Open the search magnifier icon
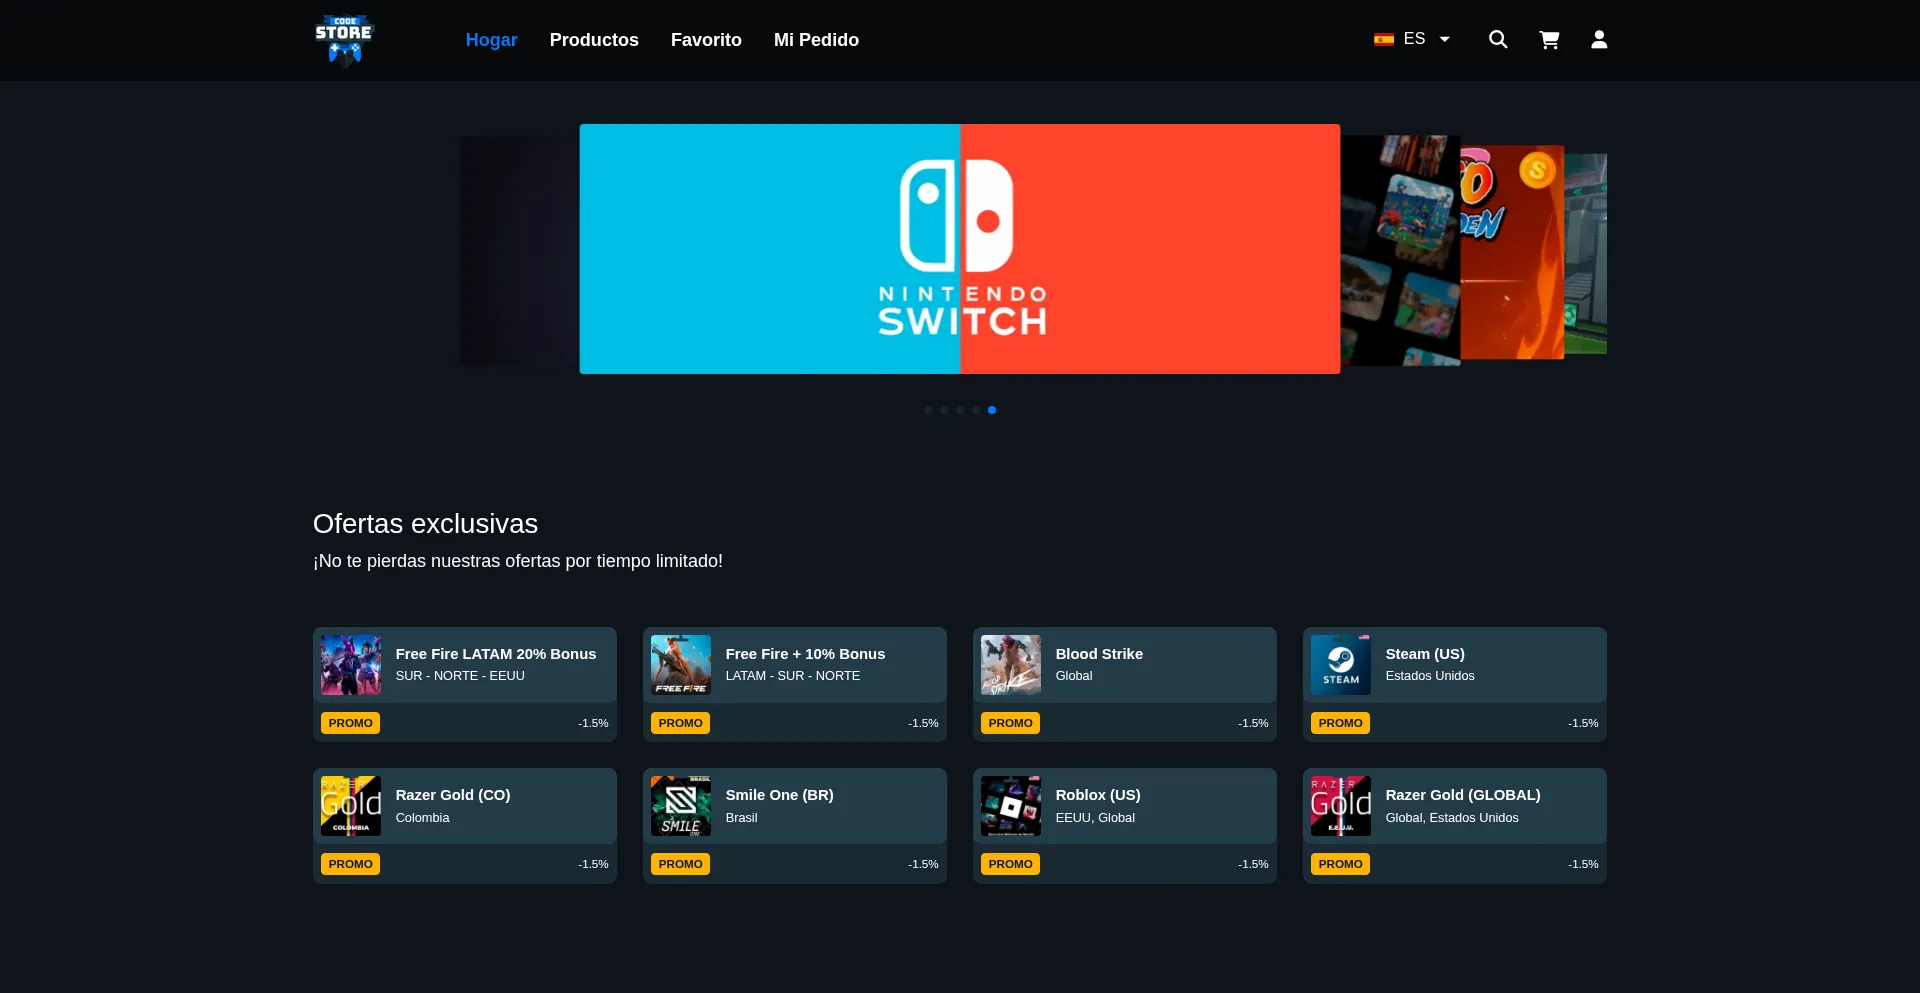1920x993 pixels. coord(1497,39)
